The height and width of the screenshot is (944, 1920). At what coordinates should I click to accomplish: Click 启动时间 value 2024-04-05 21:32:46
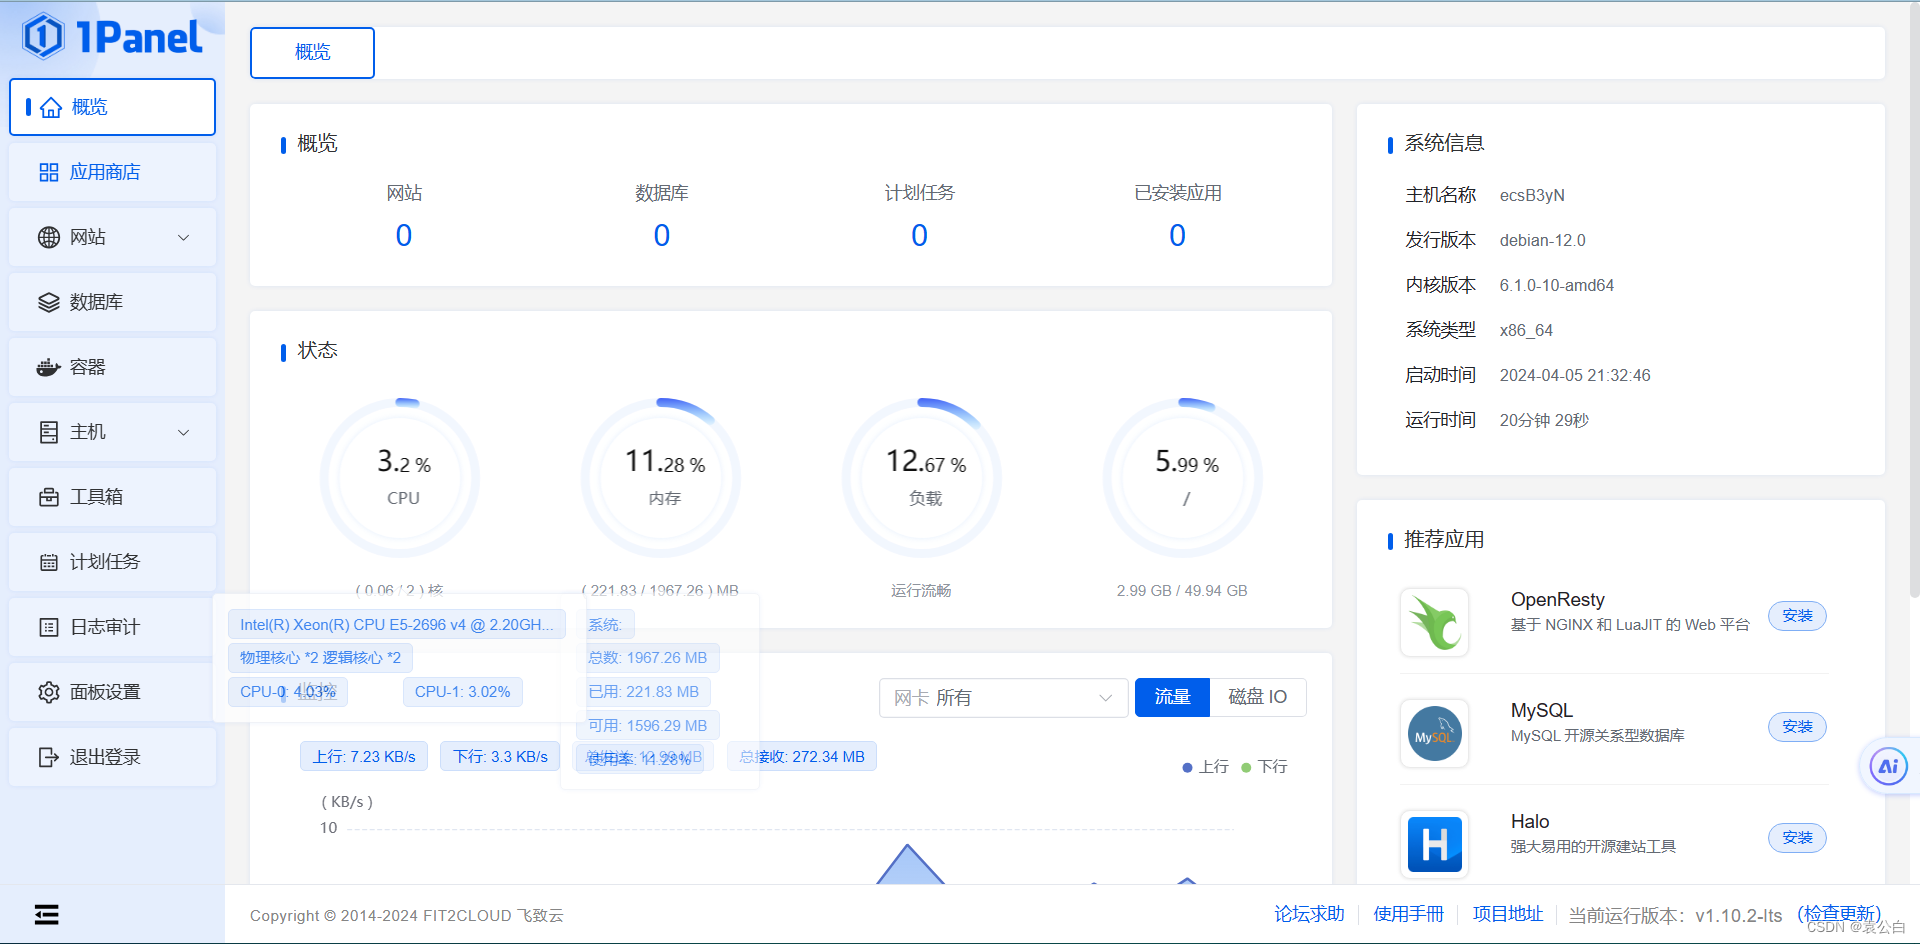coord(1575,375)
